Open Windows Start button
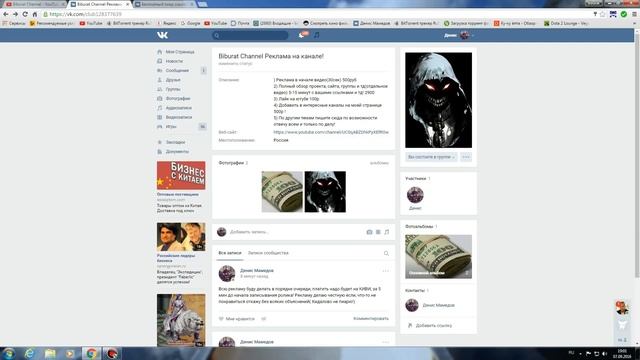 pyautogui.click(x=8, y=353)
